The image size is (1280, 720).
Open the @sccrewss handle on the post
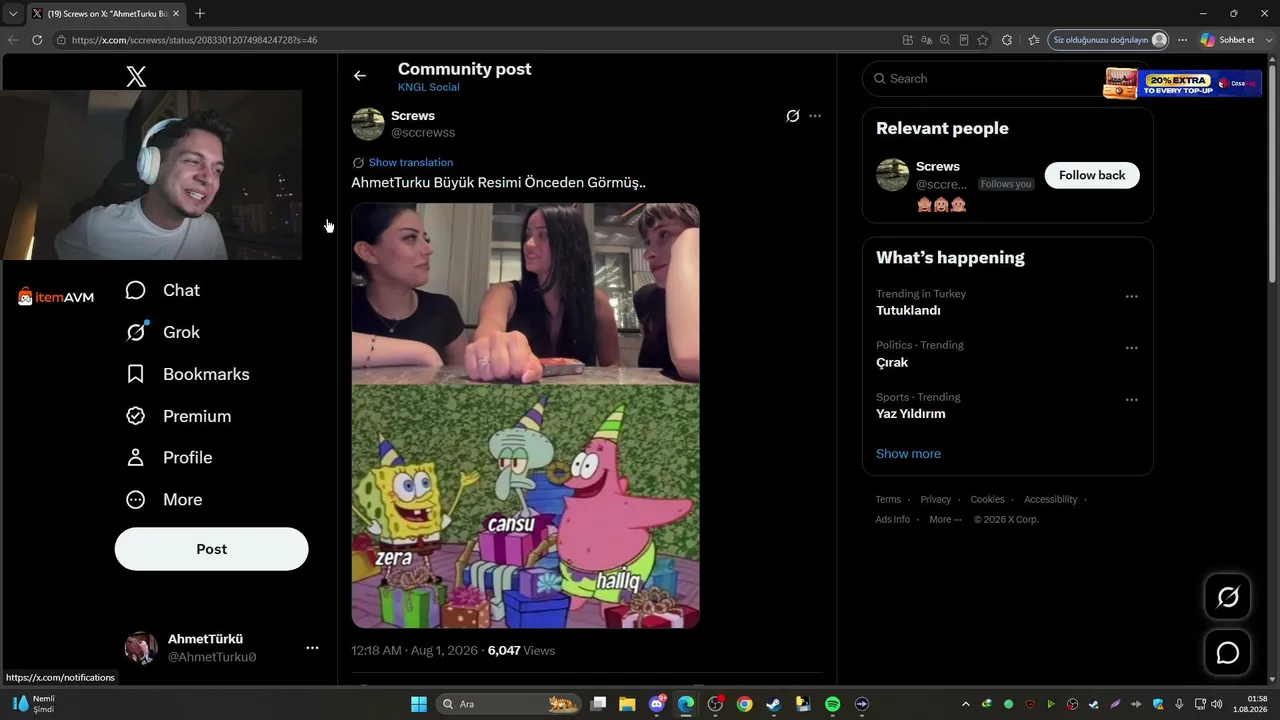point(423,132)
